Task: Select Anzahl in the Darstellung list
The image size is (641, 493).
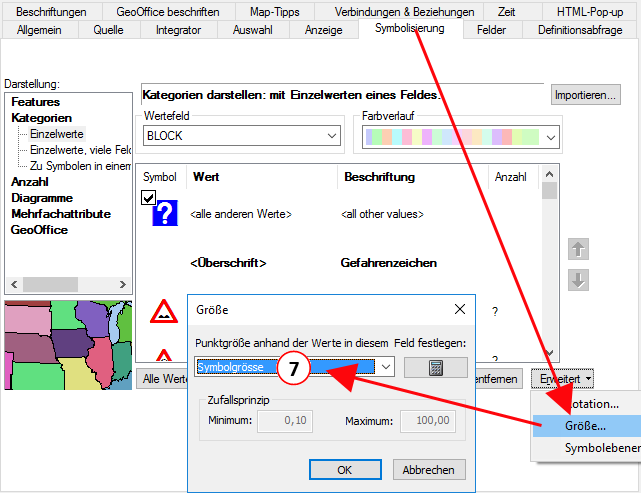Action: (30, 182)
